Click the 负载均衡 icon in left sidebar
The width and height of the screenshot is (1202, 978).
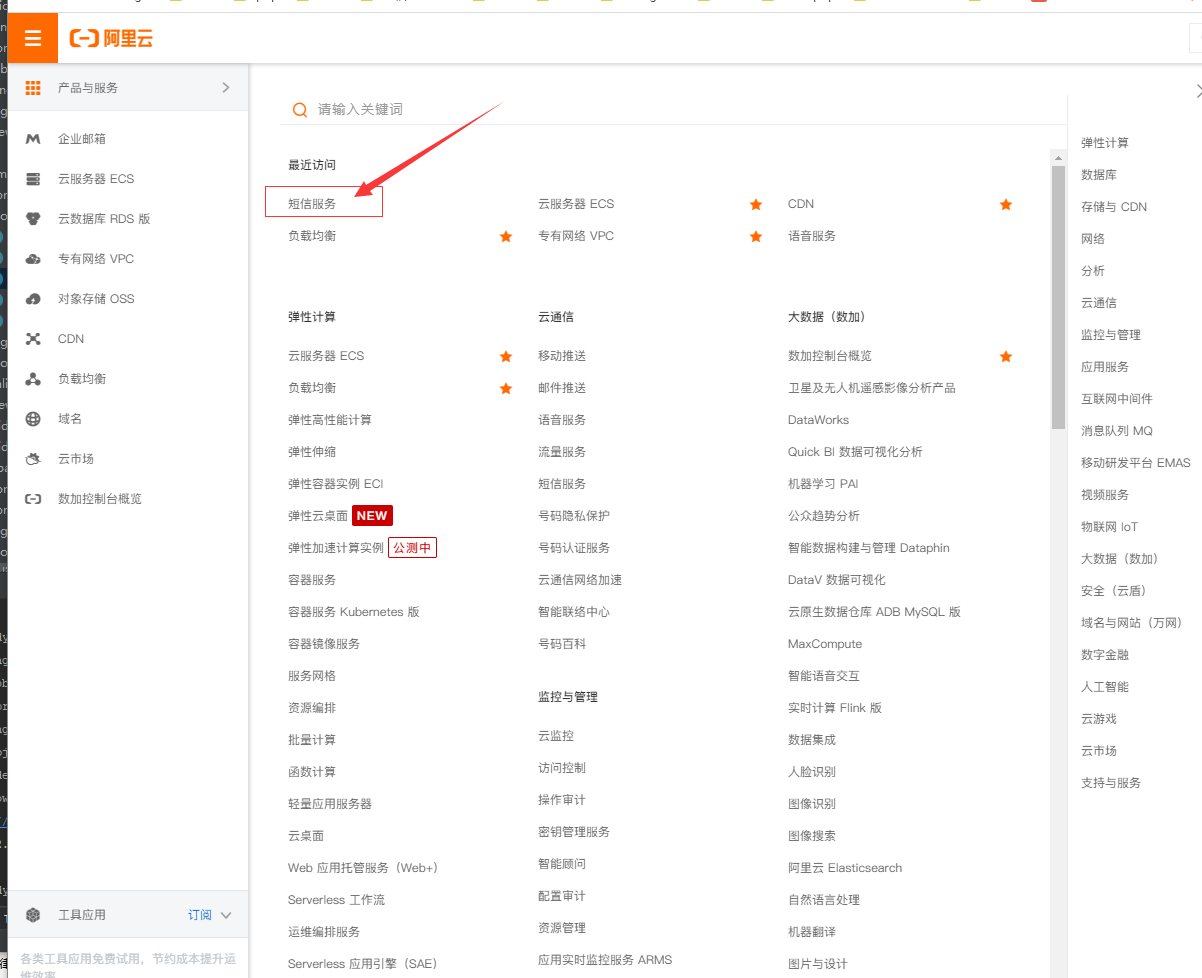pos(33,379)
